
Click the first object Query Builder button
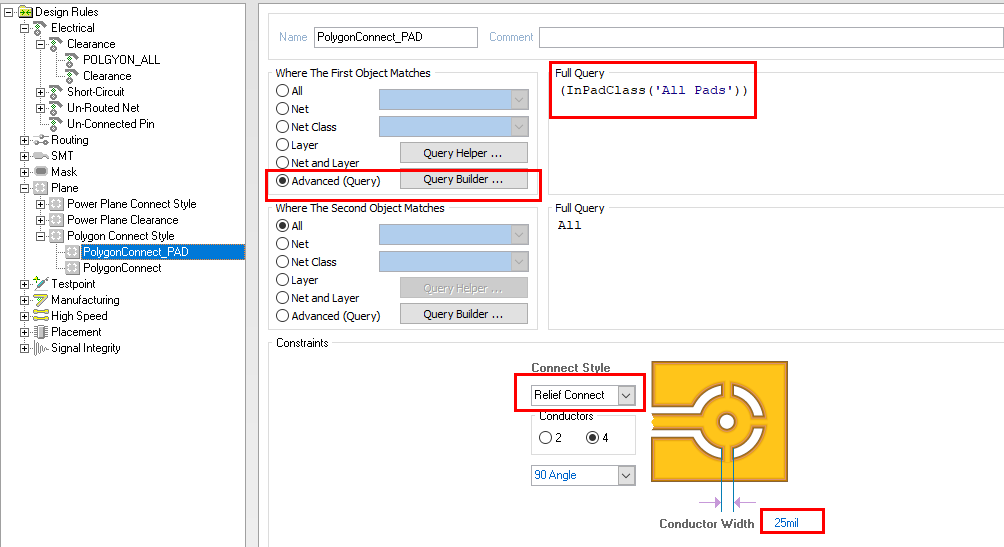click(463, 180)
